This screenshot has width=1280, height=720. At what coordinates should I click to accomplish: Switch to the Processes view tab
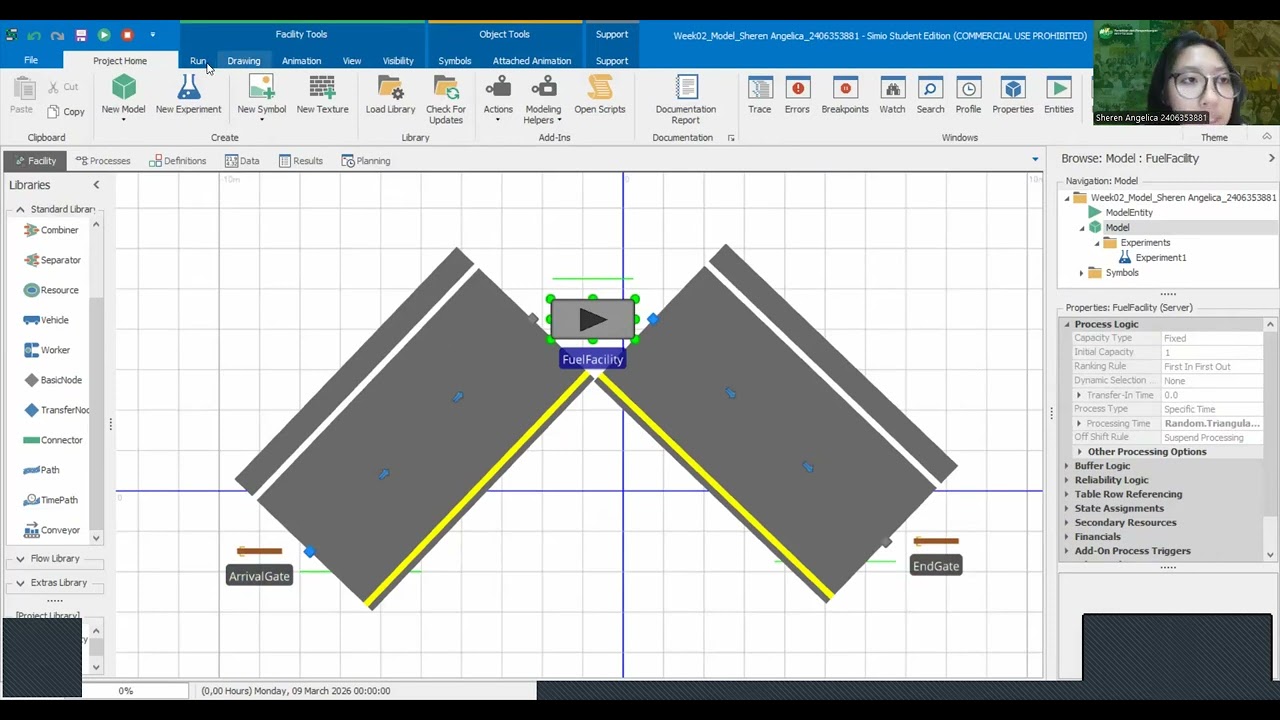[x=103, y=161]
